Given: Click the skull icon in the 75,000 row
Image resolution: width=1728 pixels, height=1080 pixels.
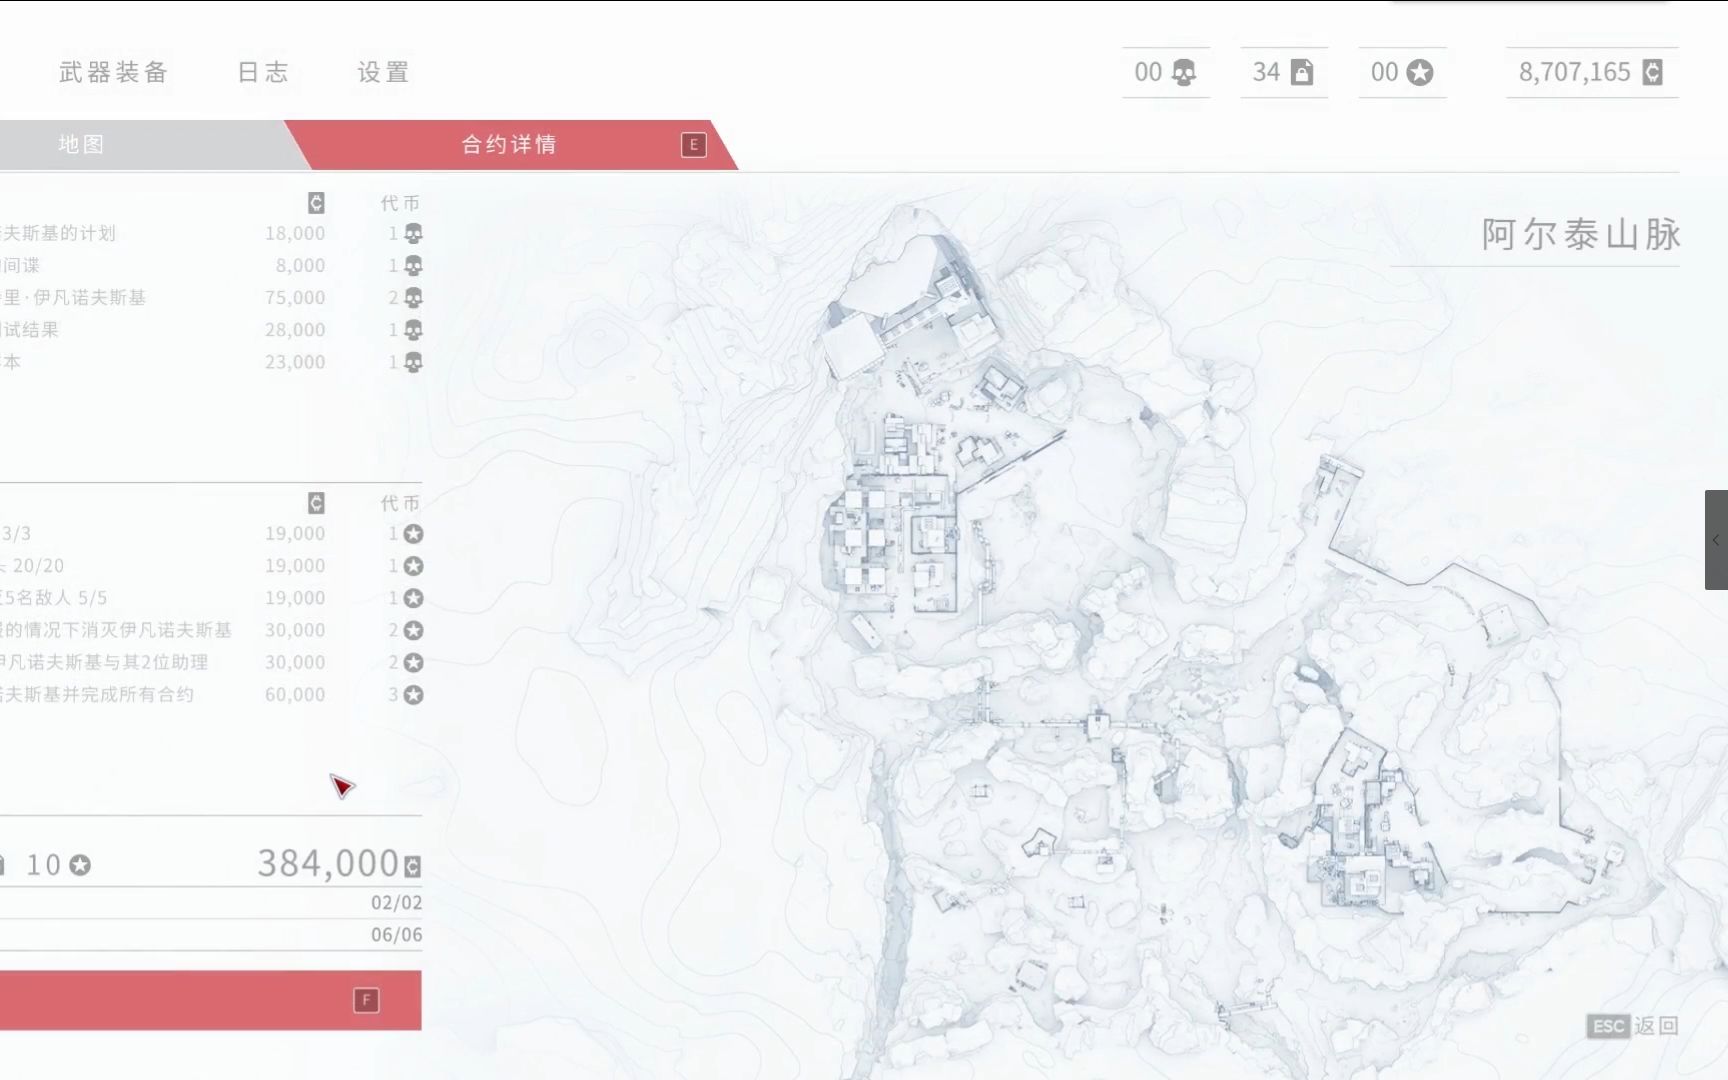Looking at the screenshot, I should tap(413, 298).
